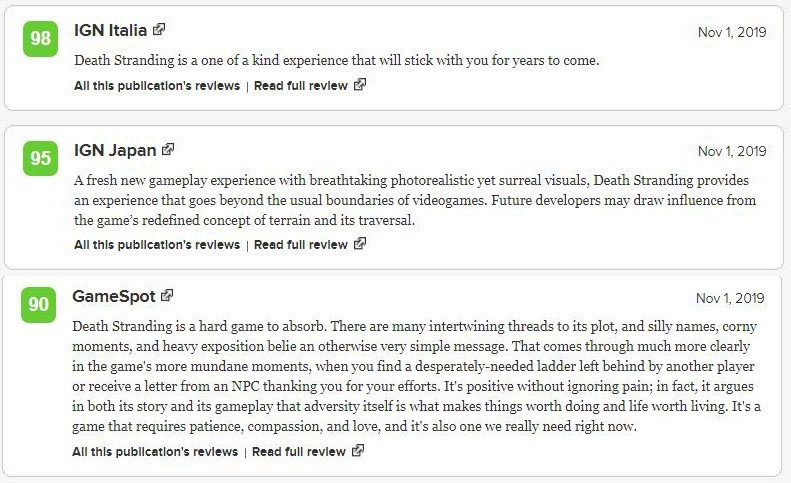
Task: Click the green 95 score badge
Action: tap(40, 158)
